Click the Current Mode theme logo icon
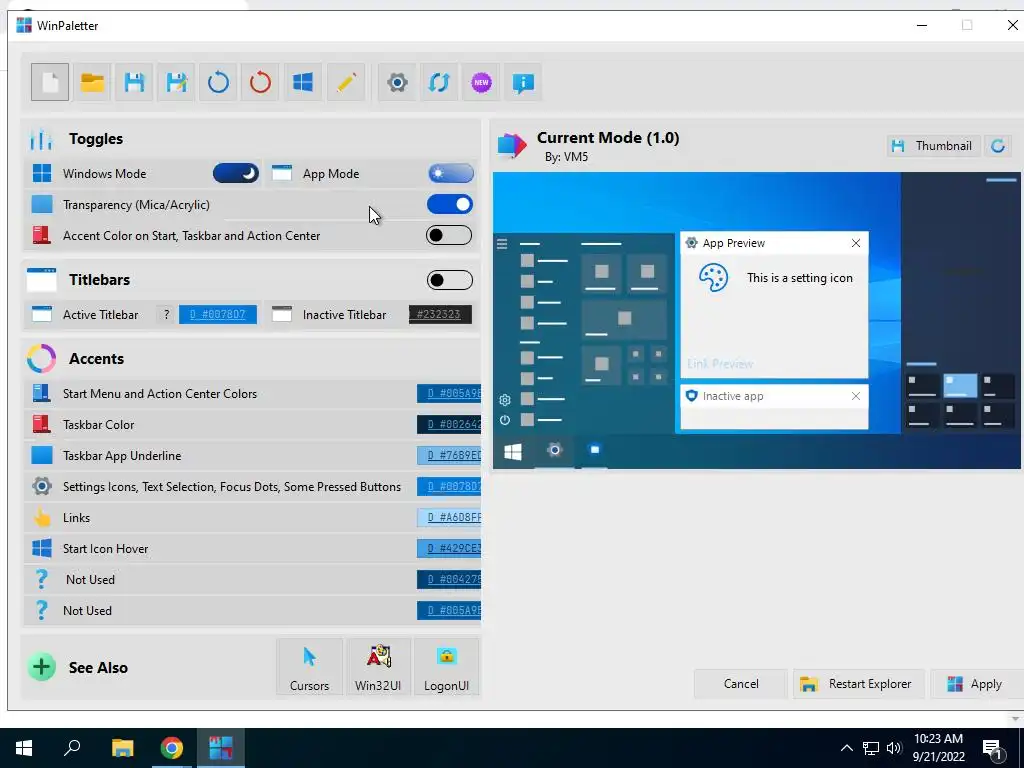Screen dimensions: 1024x768 [x=512, y=144]
